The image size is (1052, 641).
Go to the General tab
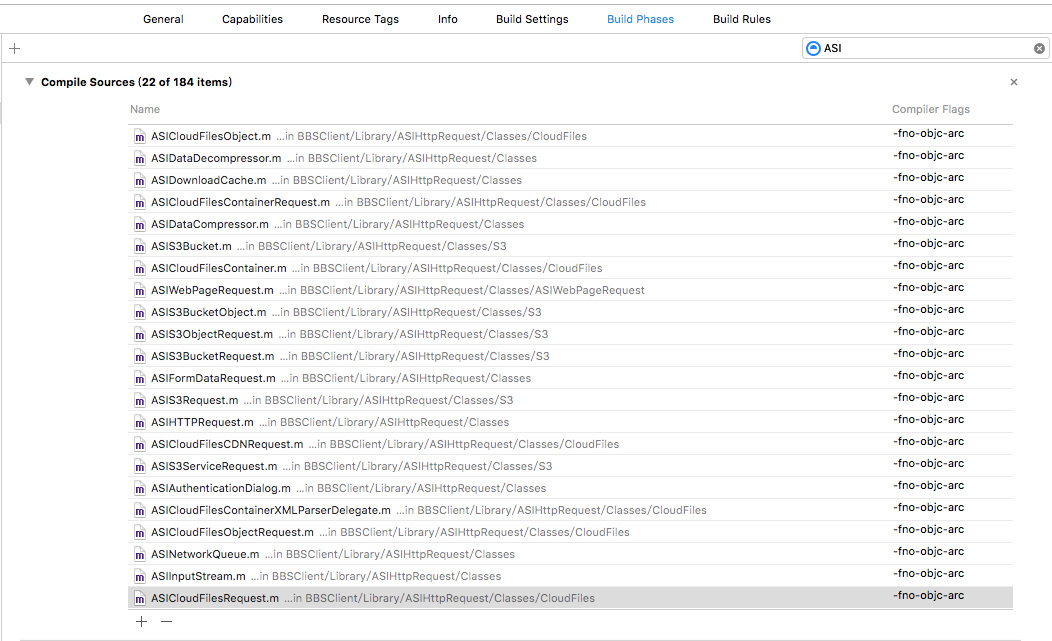[163, 19]
